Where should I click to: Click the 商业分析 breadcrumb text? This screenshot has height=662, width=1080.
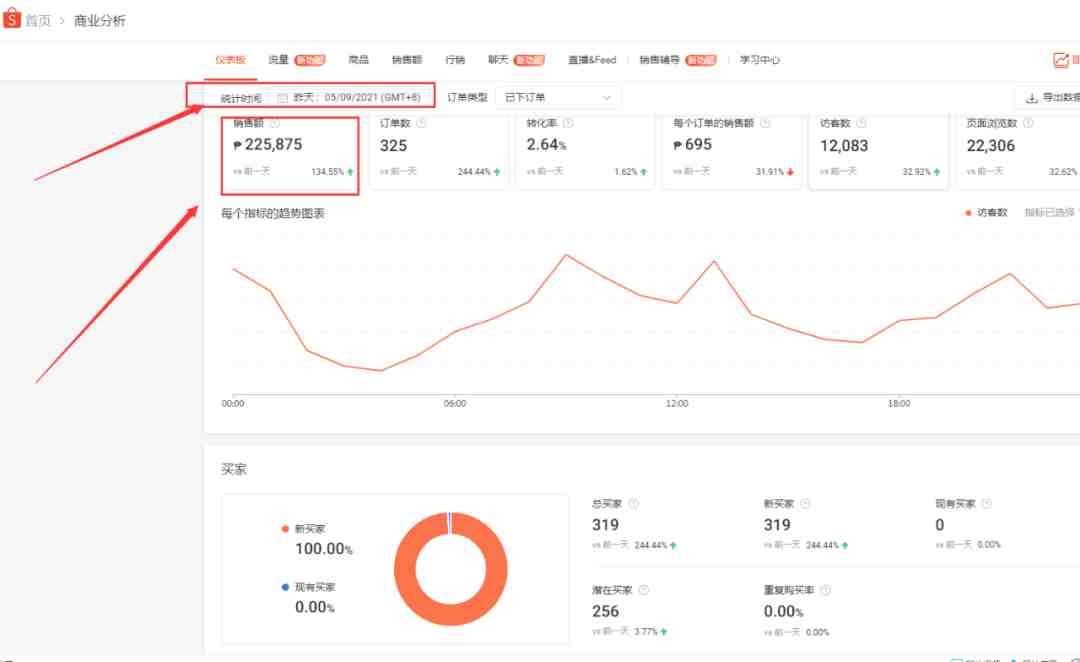click(x=100, y=21)
